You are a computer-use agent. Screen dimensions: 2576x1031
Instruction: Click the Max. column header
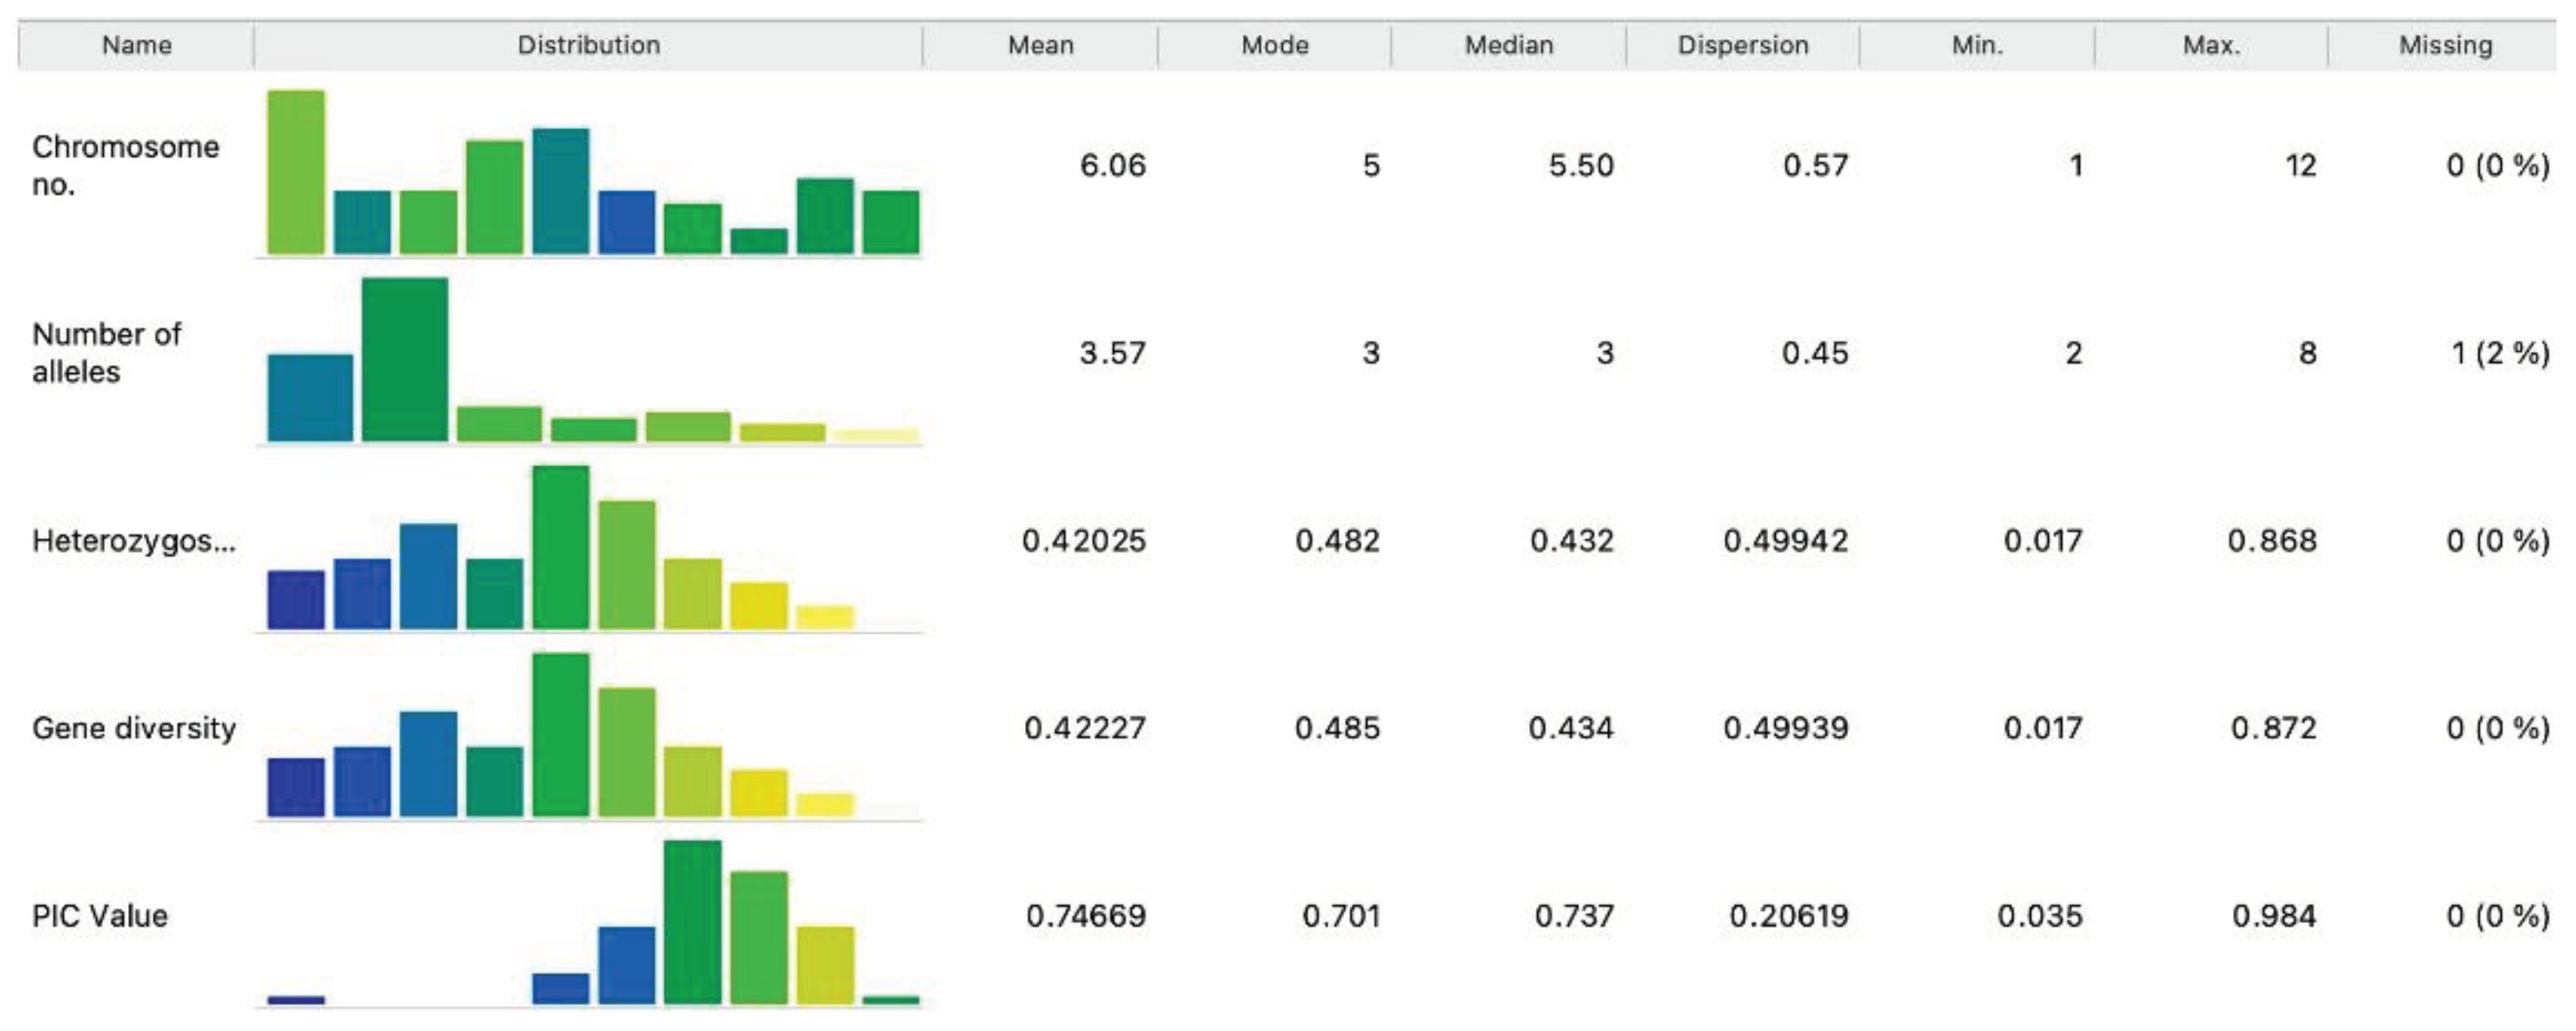tap(2211, 45)
